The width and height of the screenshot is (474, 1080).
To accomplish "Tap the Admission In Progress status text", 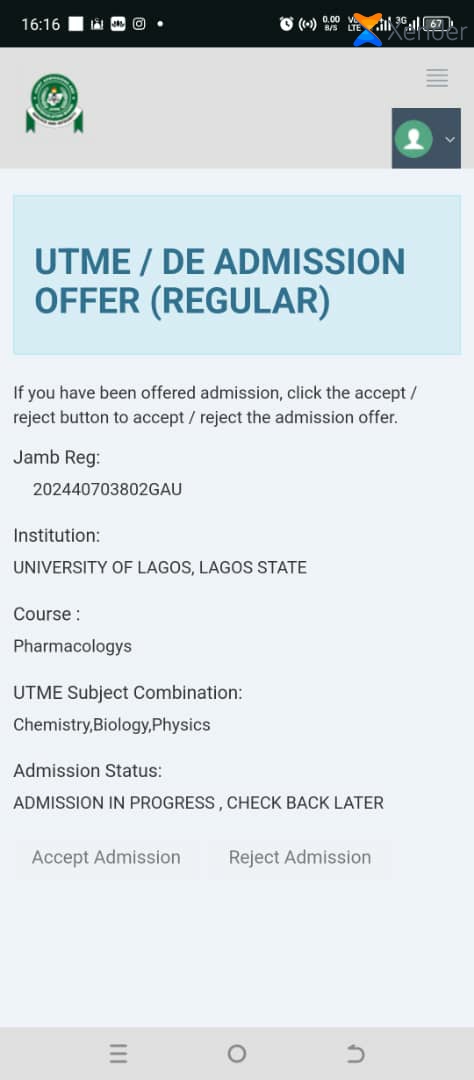I will pos(198,803).
